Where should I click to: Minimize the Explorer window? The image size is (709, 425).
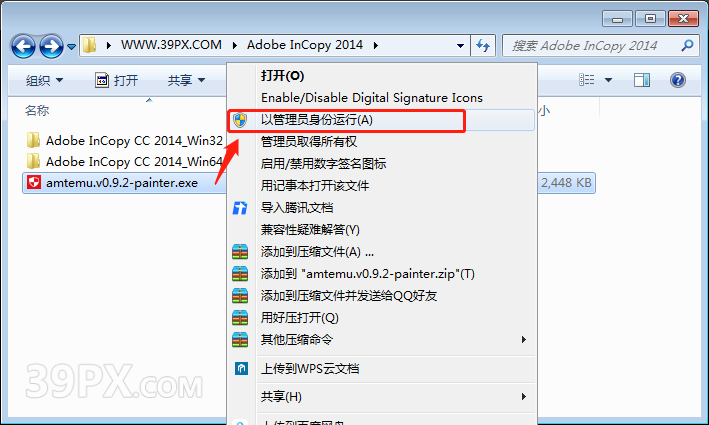click(617, 19)
